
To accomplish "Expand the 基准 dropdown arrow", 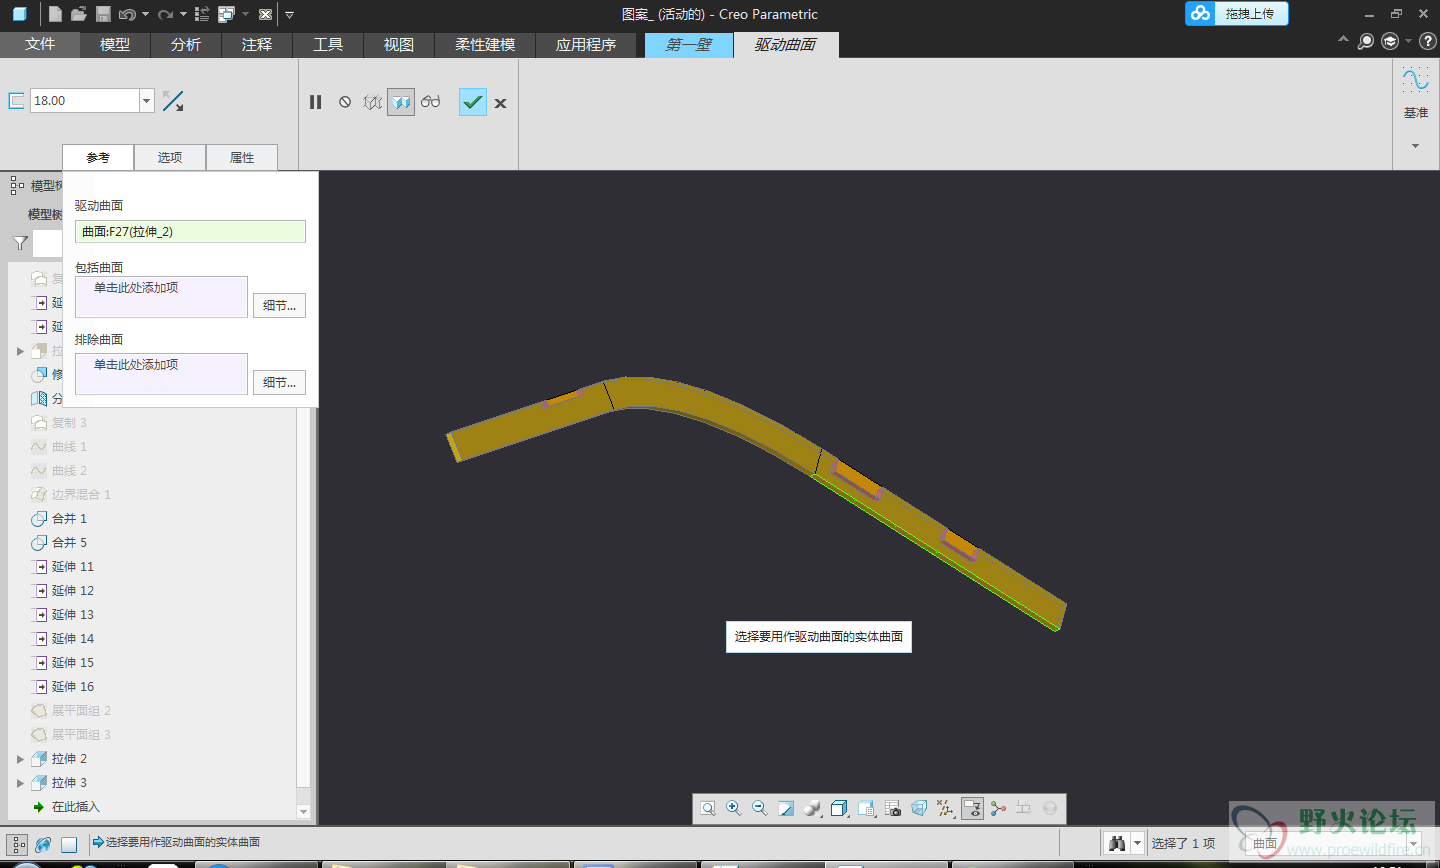I will pos(1415,146).
